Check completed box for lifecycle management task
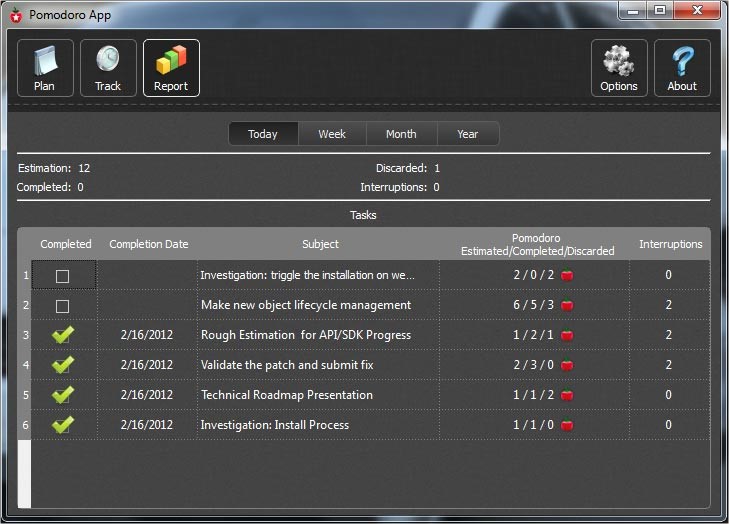Image resolution: width=729 pixels, height=524 pixels. pyautogui.click(x=62, y=306)
